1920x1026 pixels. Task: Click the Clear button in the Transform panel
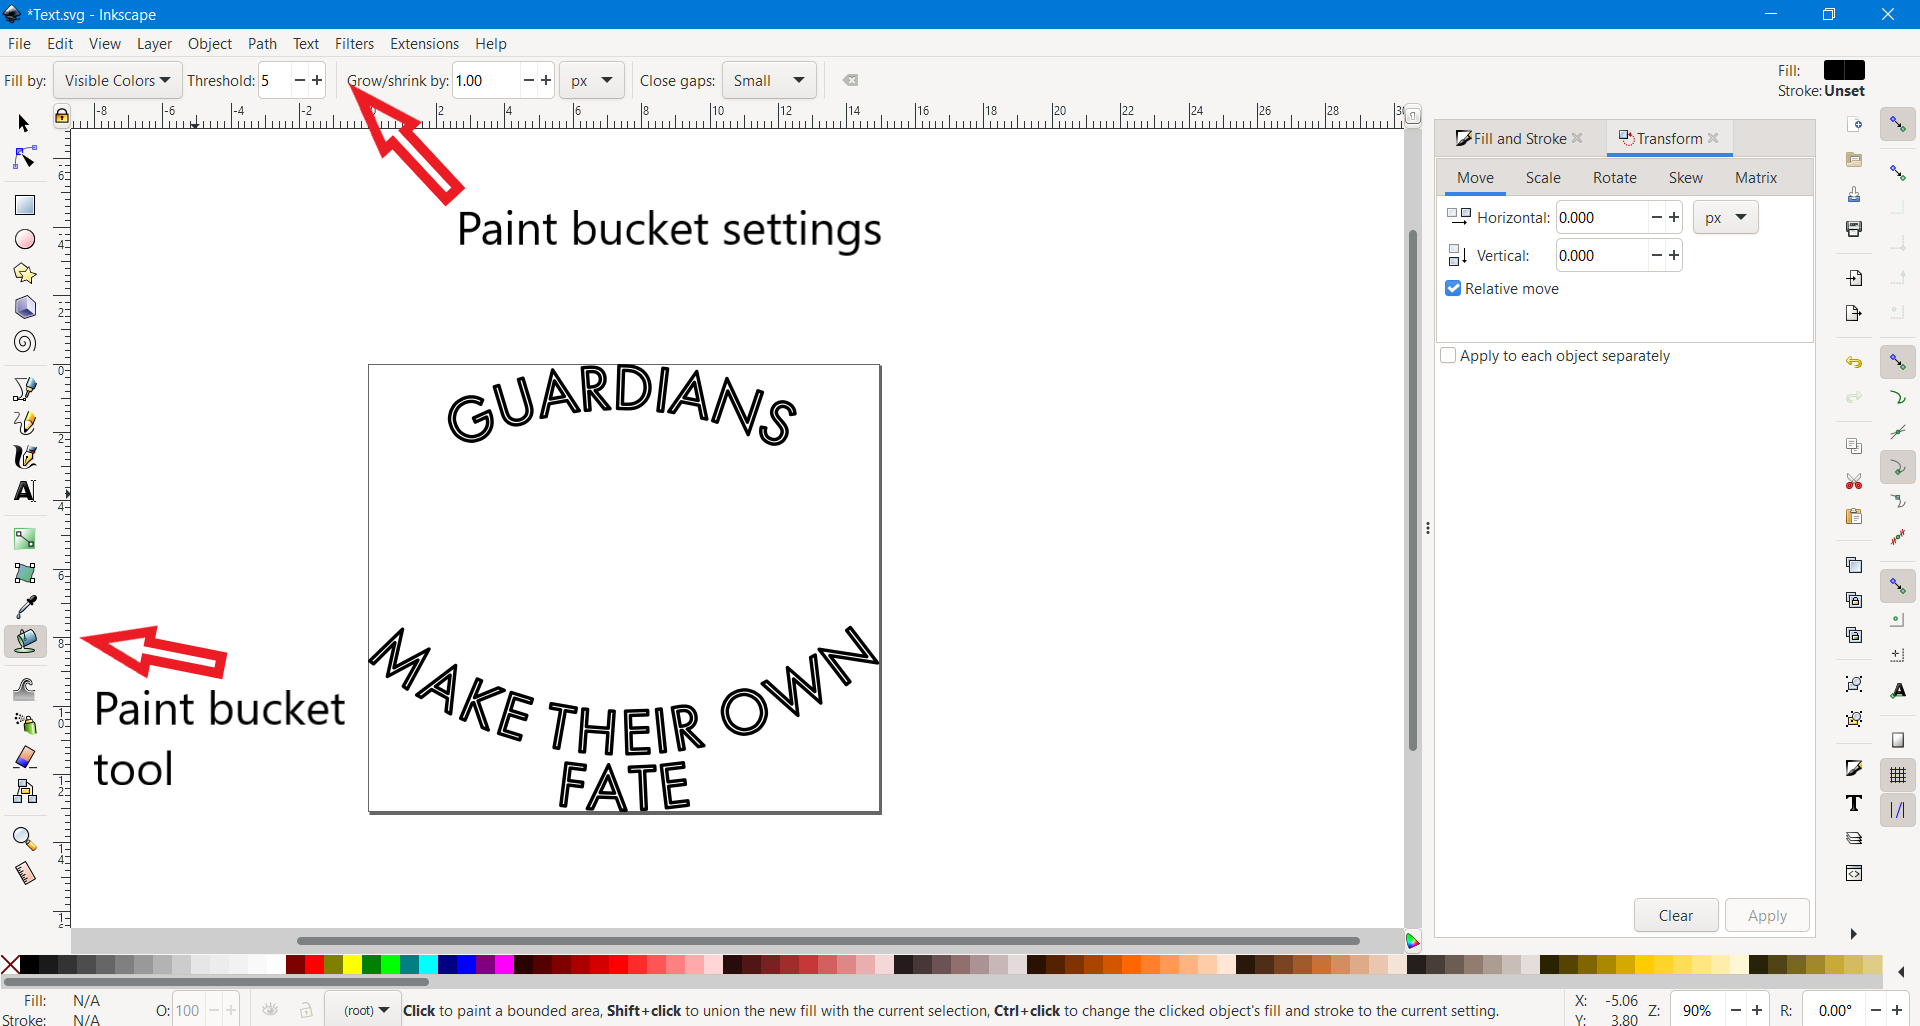(1676, 915)
